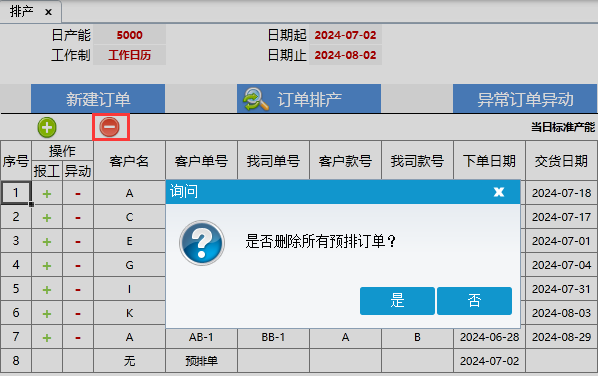Screen dimensions: 598x376
Task: Edit the 日产能 value 5000
Action: pos(130,35)
